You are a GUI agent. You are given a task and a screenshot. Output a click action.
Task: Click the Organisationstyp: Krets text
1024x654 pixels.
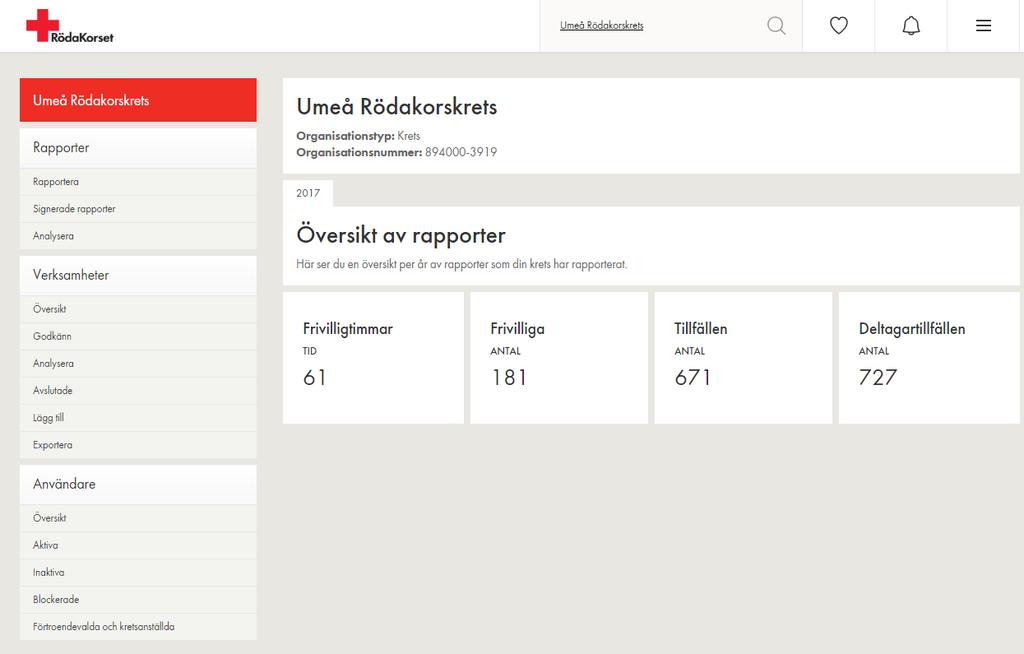coord(358,136)
